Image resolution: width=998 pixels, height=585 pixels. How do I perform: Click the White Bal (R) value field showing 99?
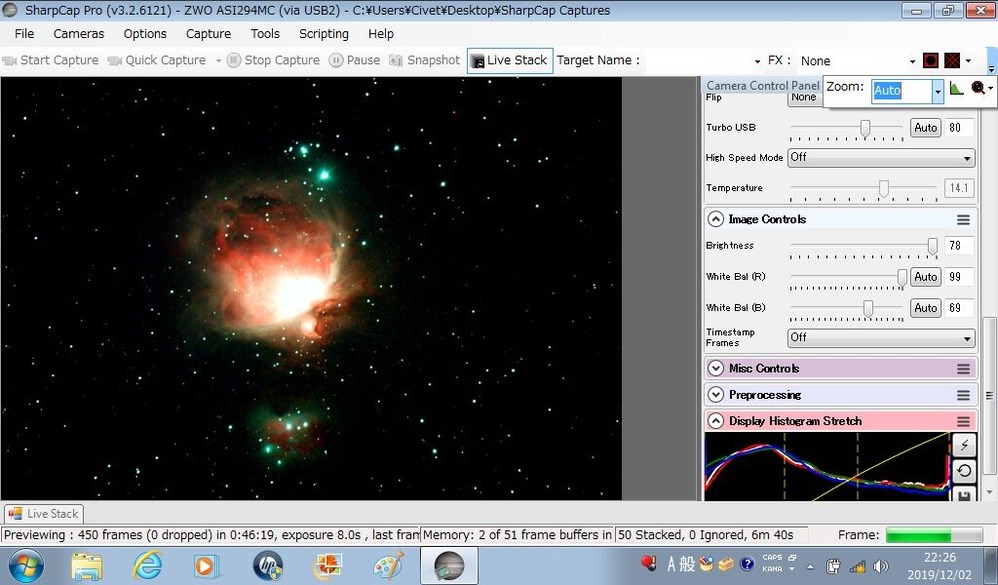(x=959, y=277)
